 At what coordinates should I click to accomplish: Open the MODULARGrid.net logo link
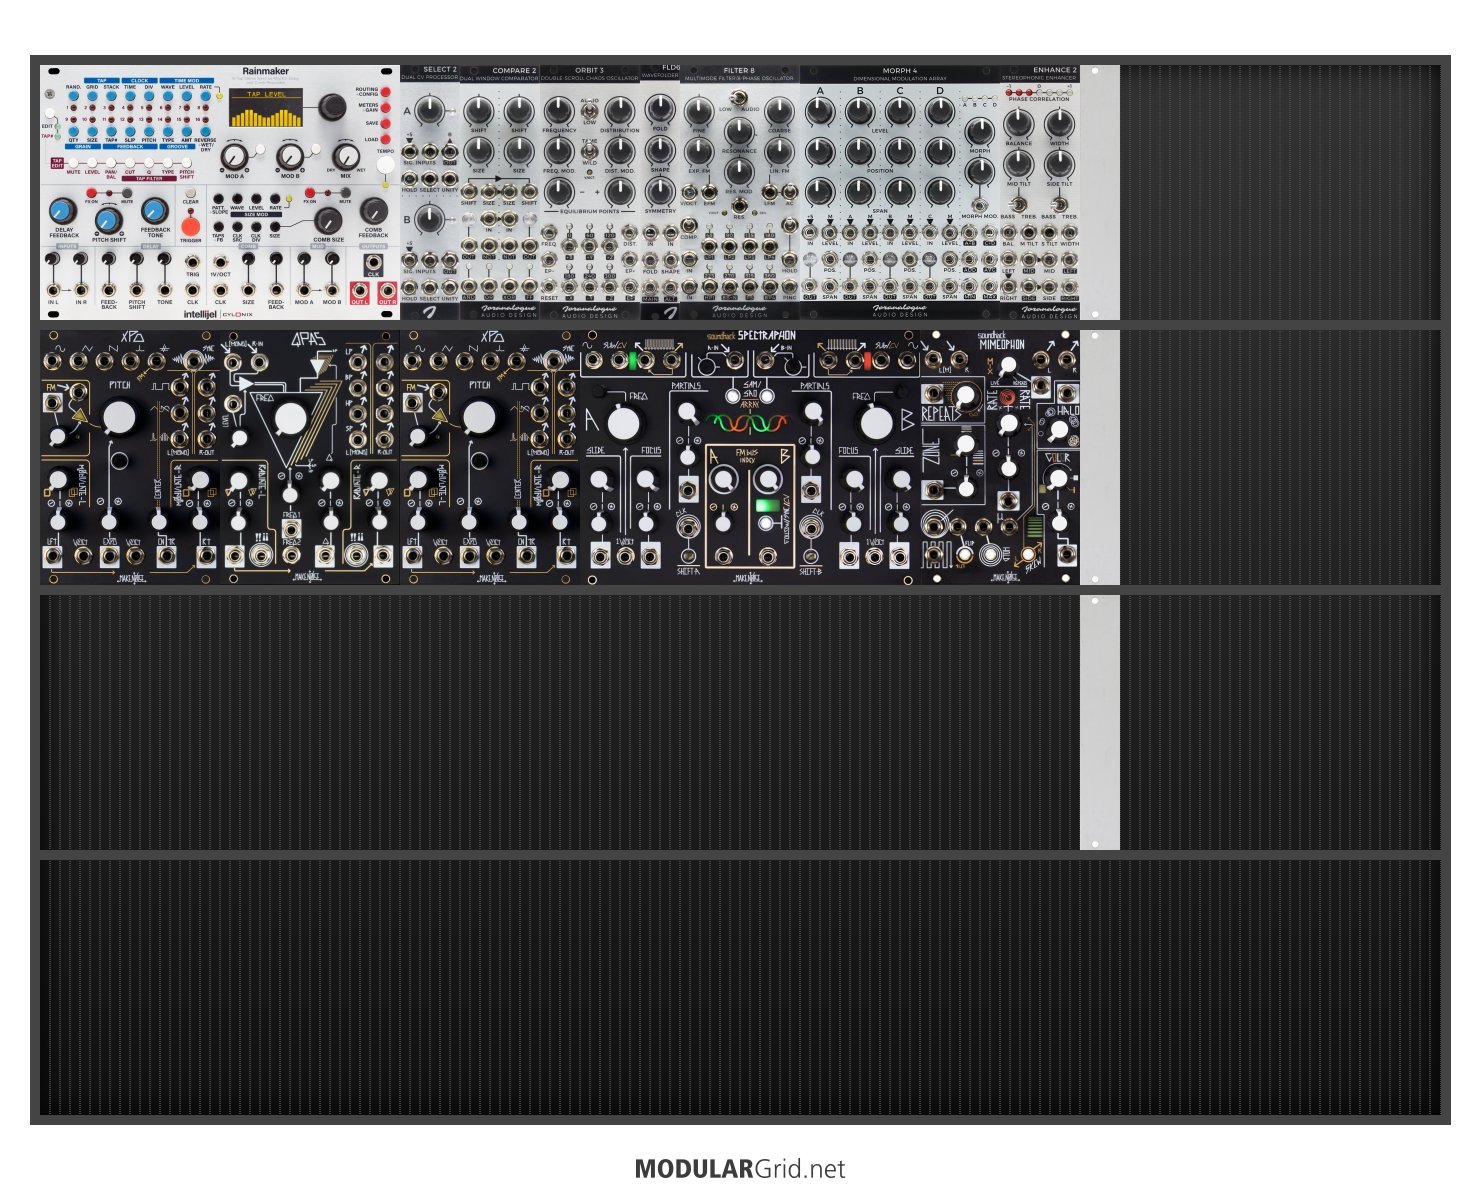(740, 1169)
